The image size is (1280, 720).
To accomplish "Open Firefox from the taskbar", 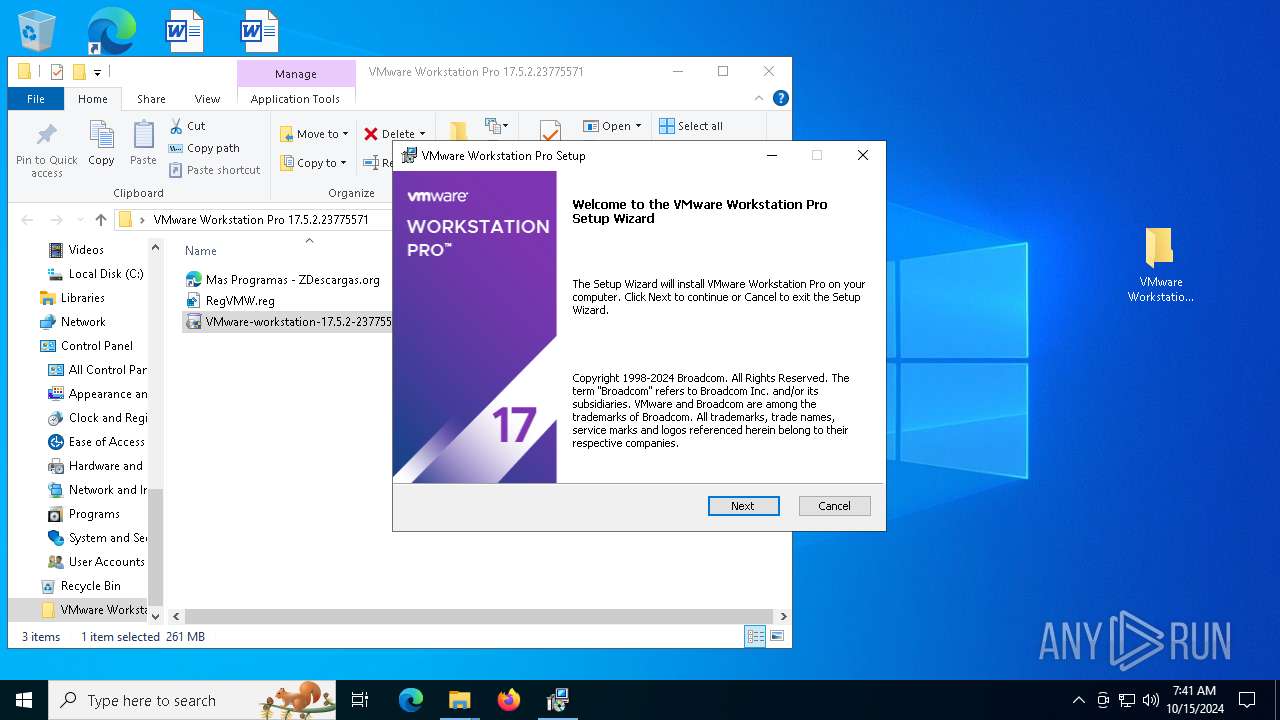I will point(508,700).
